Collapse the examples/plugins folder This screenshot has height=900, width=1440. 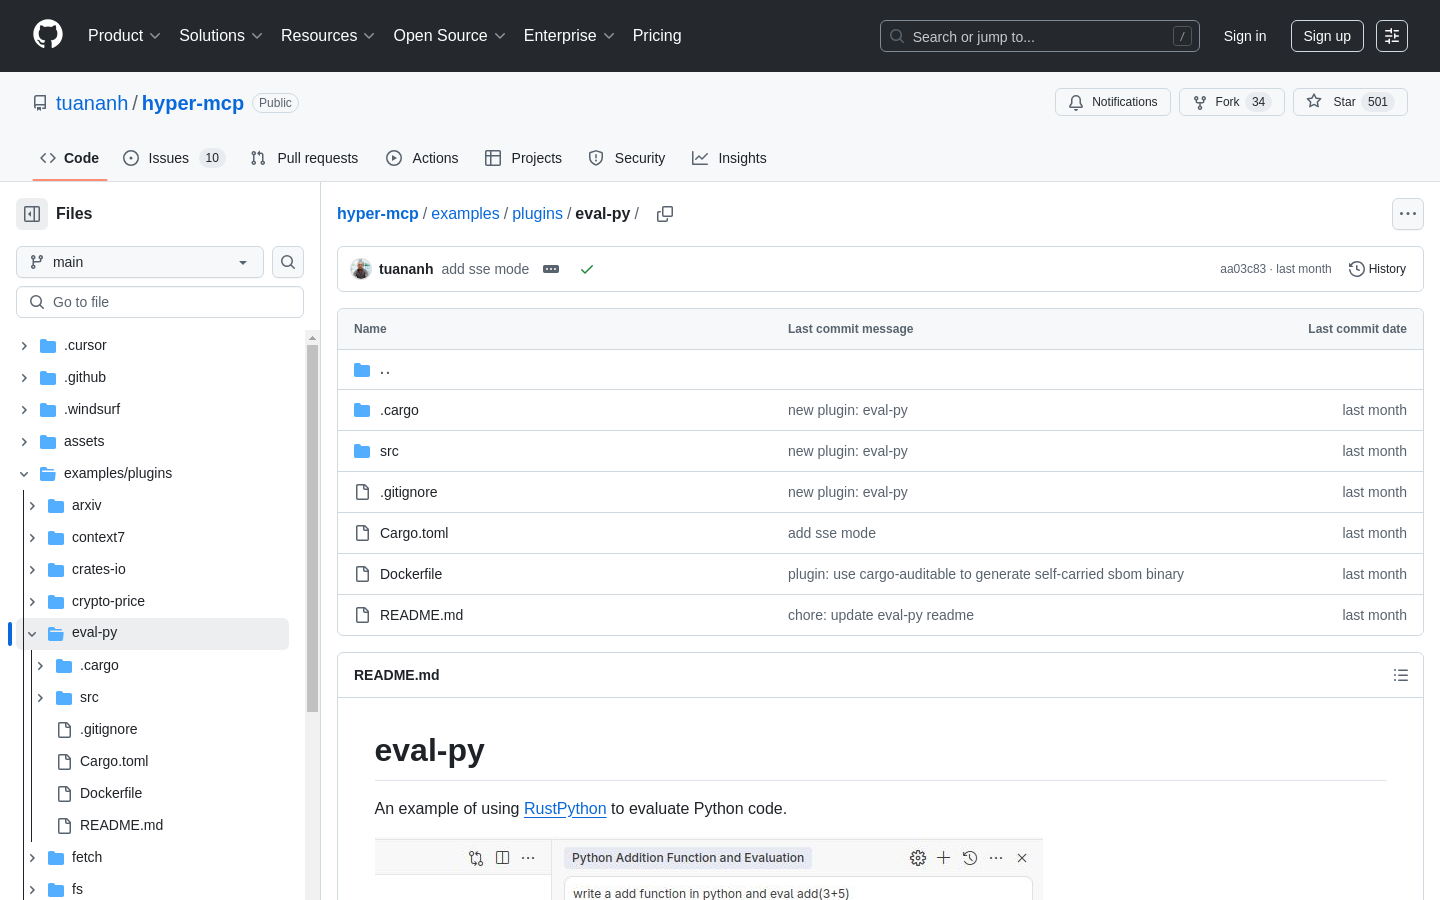pyautogui.click(x=24, y=474)
